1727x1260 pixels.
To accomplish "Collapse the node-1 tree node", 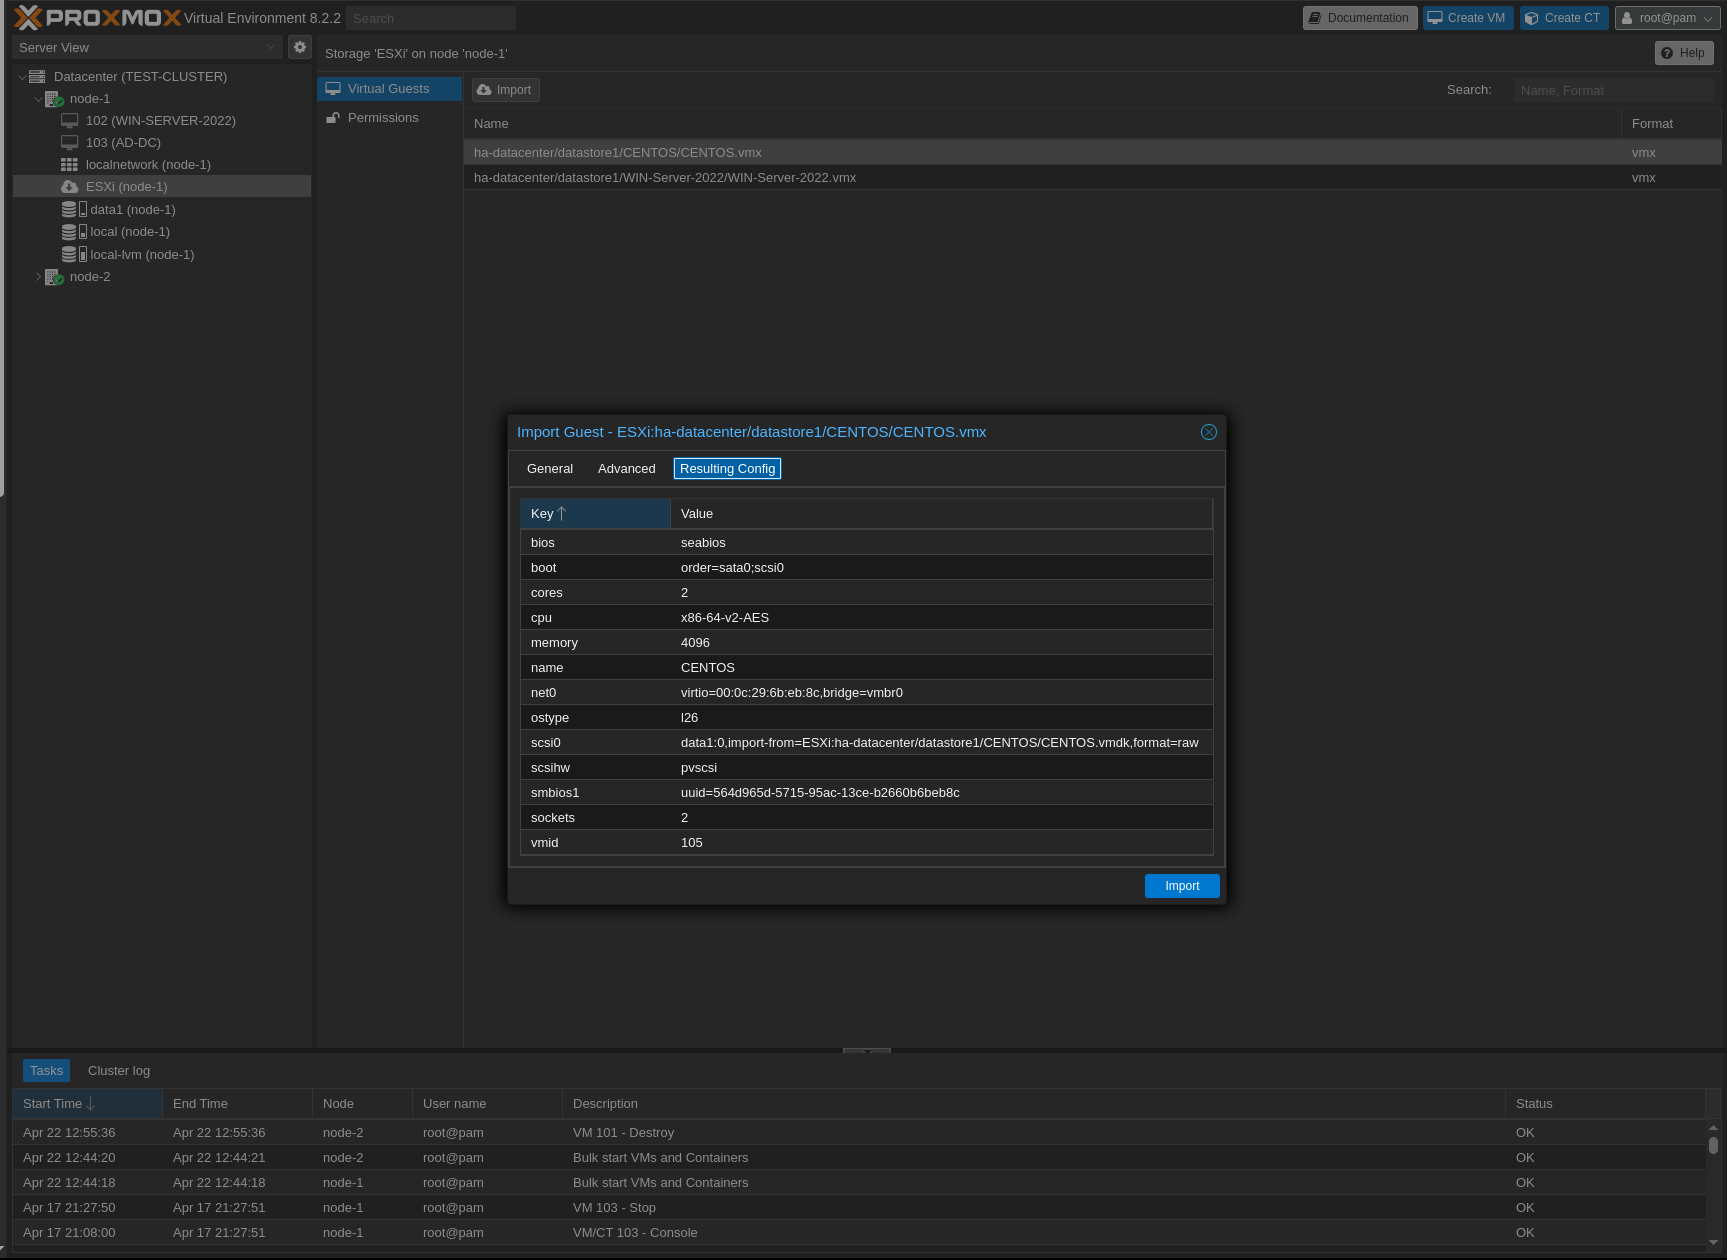I will pyautogui.click(x=38, y=99).
